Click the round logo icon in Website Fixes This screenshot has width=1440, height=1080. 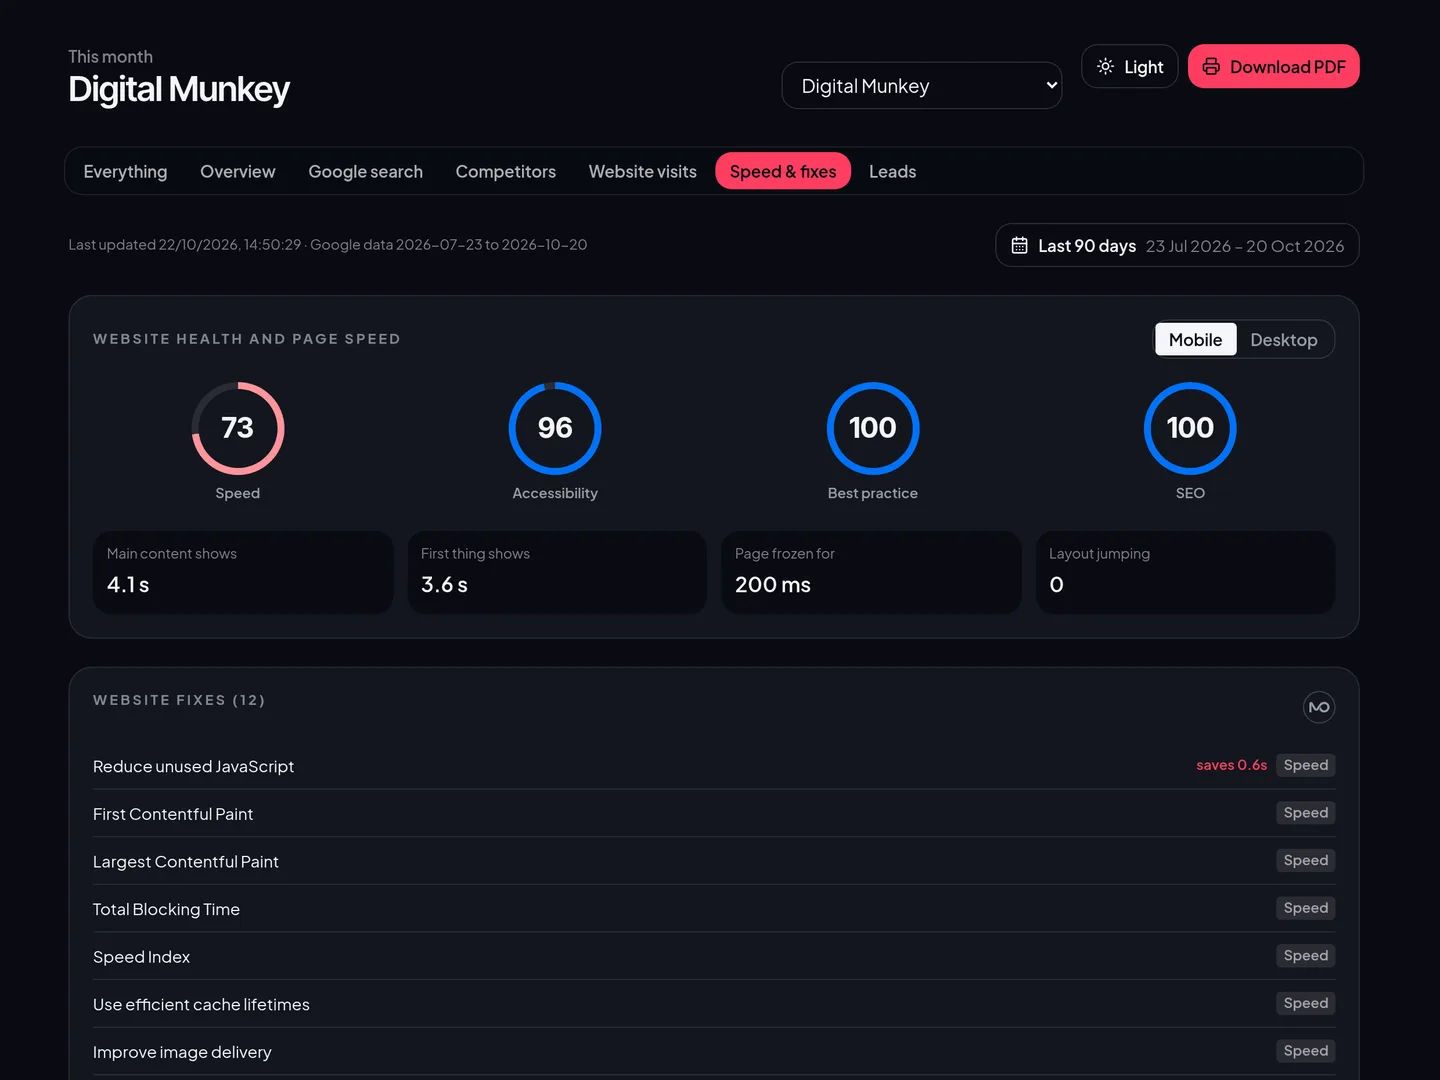click(1319, 707)
